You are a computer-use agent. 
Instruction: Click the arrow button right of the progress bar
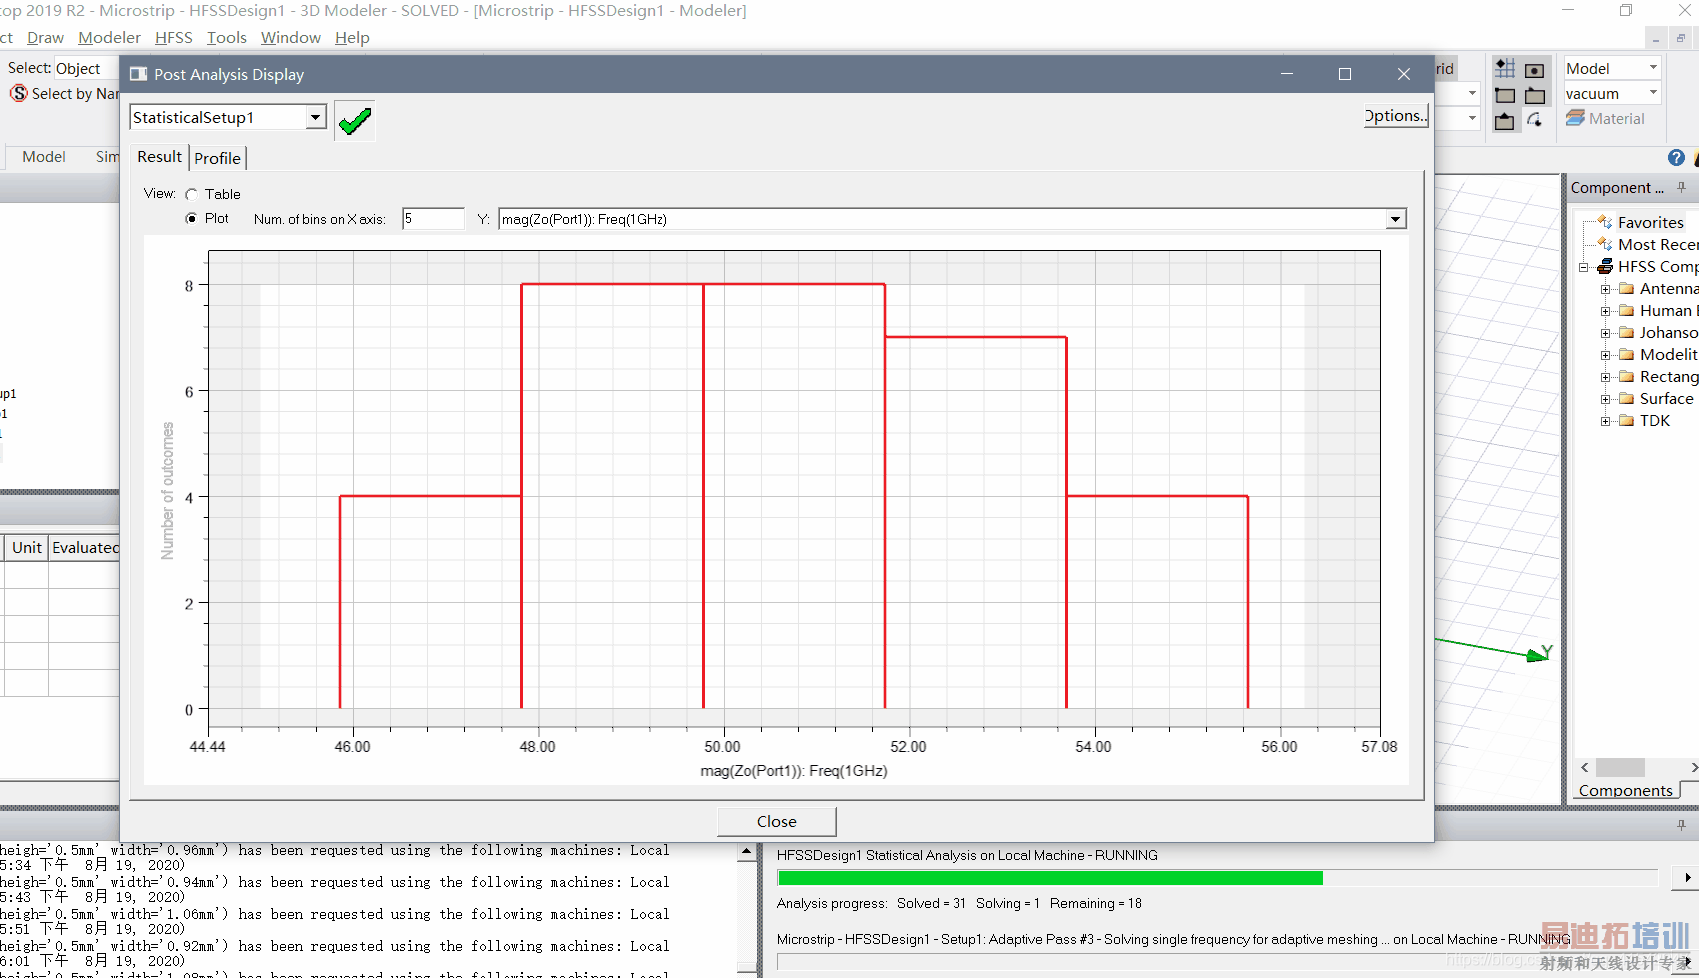1687,878
